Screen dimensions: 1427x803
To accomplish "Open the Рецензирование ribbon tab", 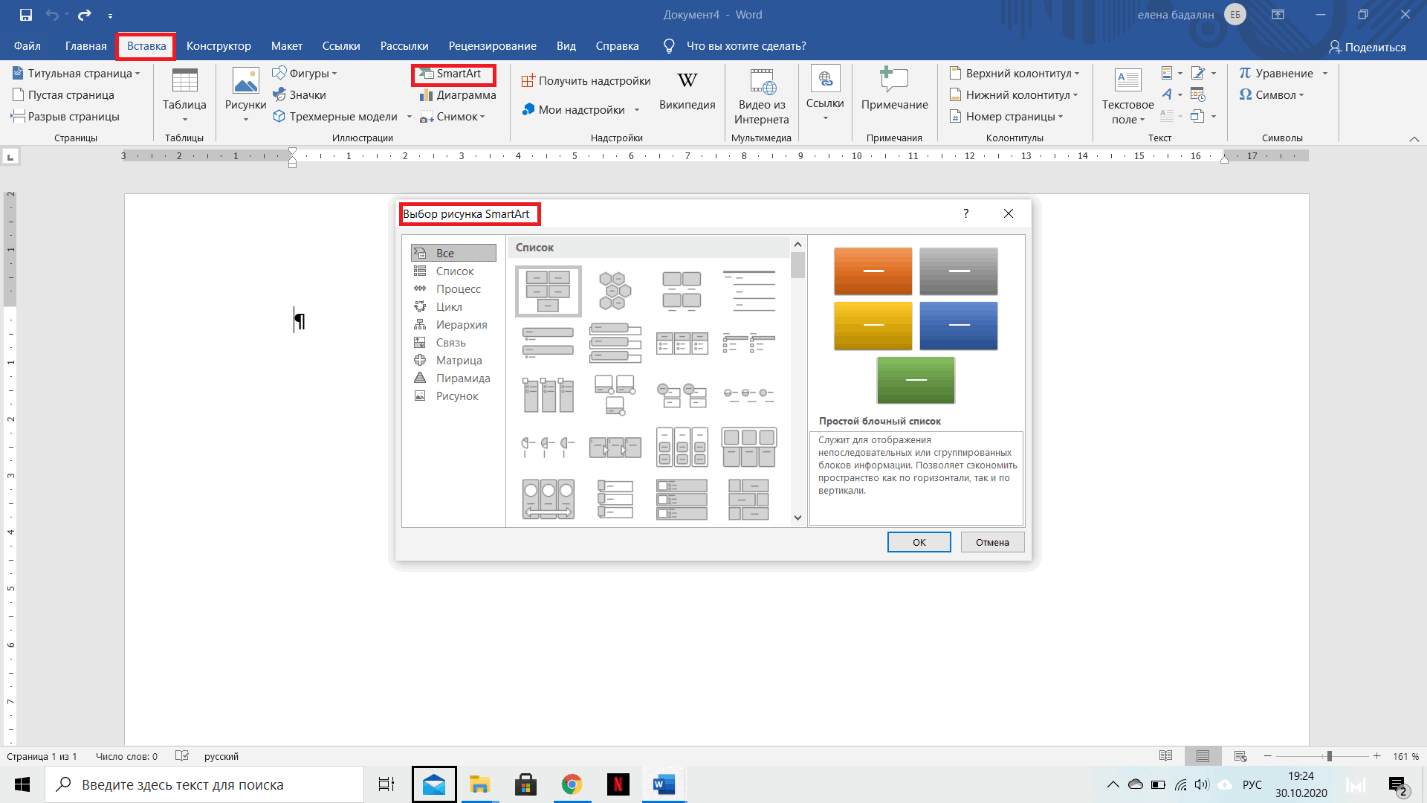I will 492,46.
